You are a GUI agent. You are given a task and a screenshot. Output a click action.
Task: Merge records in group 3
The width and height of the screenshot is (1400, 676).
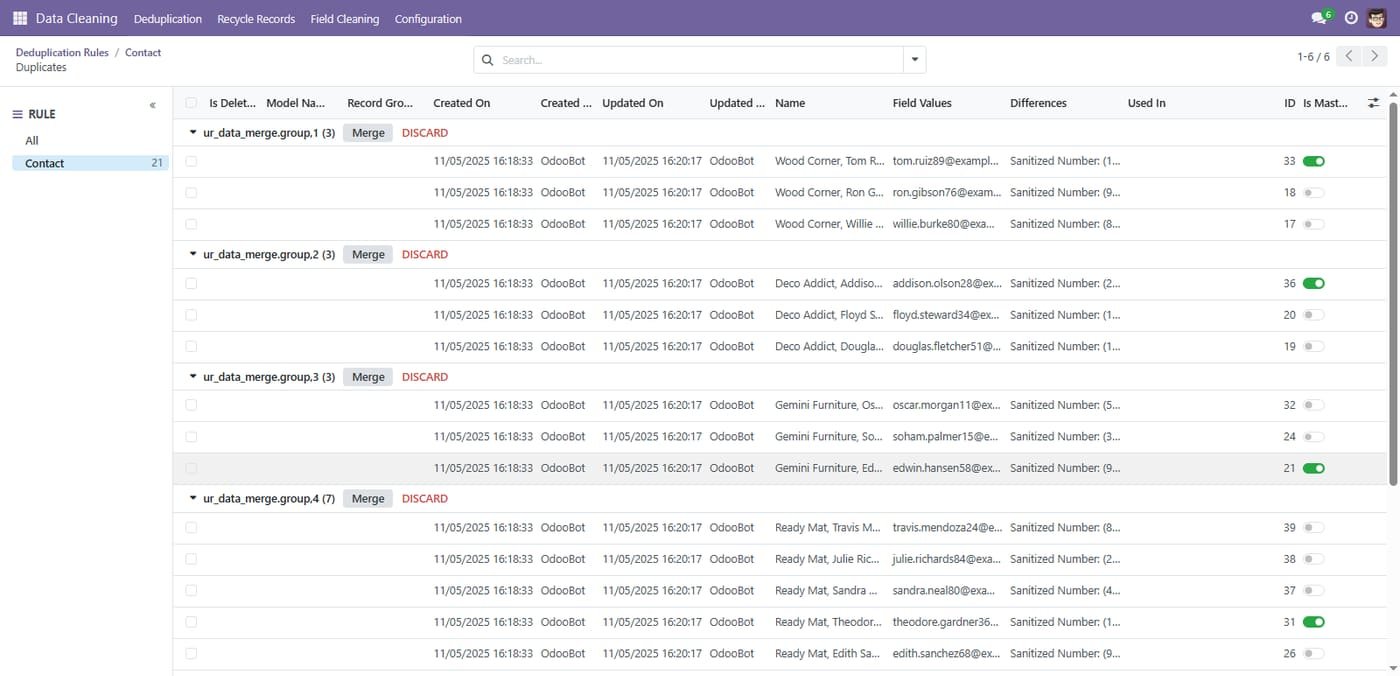coord(368,377)
